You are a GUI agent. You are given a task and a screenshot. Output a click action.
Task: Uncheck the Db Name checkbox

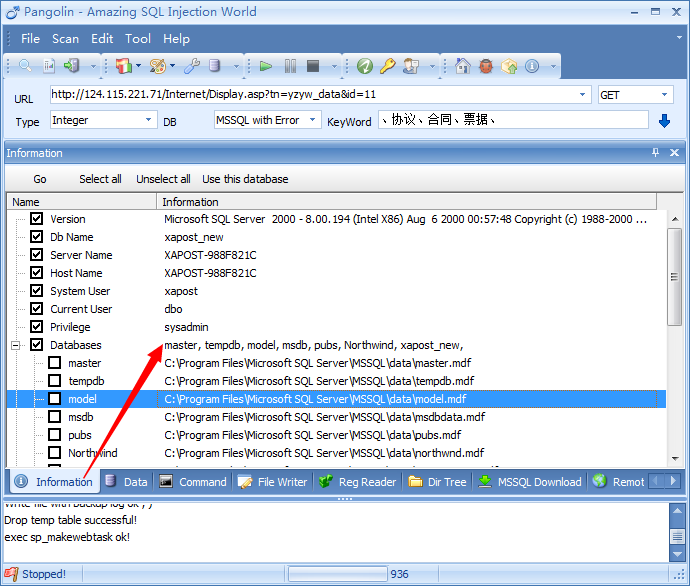pos(37,237)
